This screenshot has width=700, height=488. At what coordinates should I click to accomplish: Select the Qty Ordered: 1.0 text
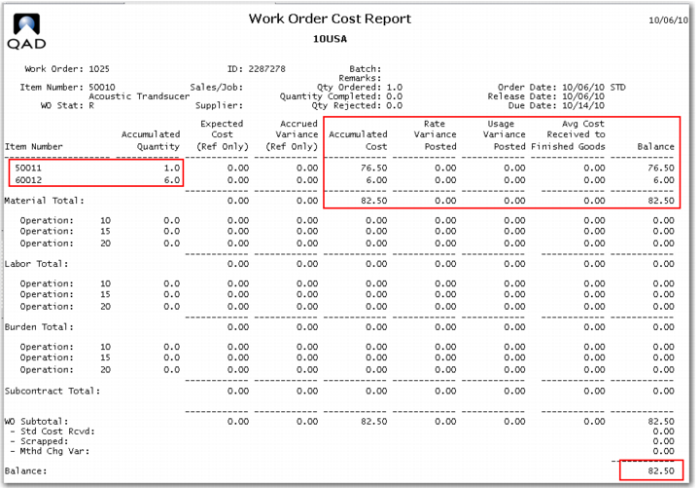[359, 87]
